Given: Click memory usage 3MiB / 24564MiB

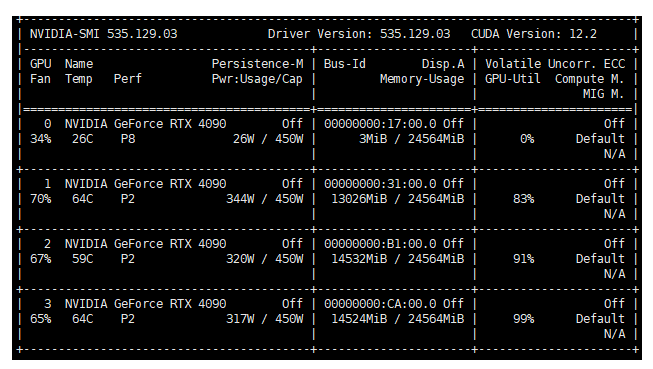Looking at the screenshot, I should click(411, 139).
